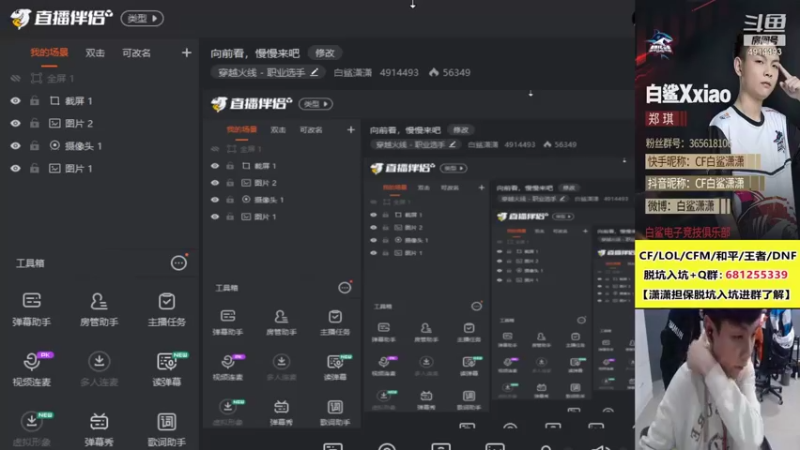This screenshot has width=800, height=450.
Task: Hide the 图片 2 source in main list
Action: [x=15, y=123]
